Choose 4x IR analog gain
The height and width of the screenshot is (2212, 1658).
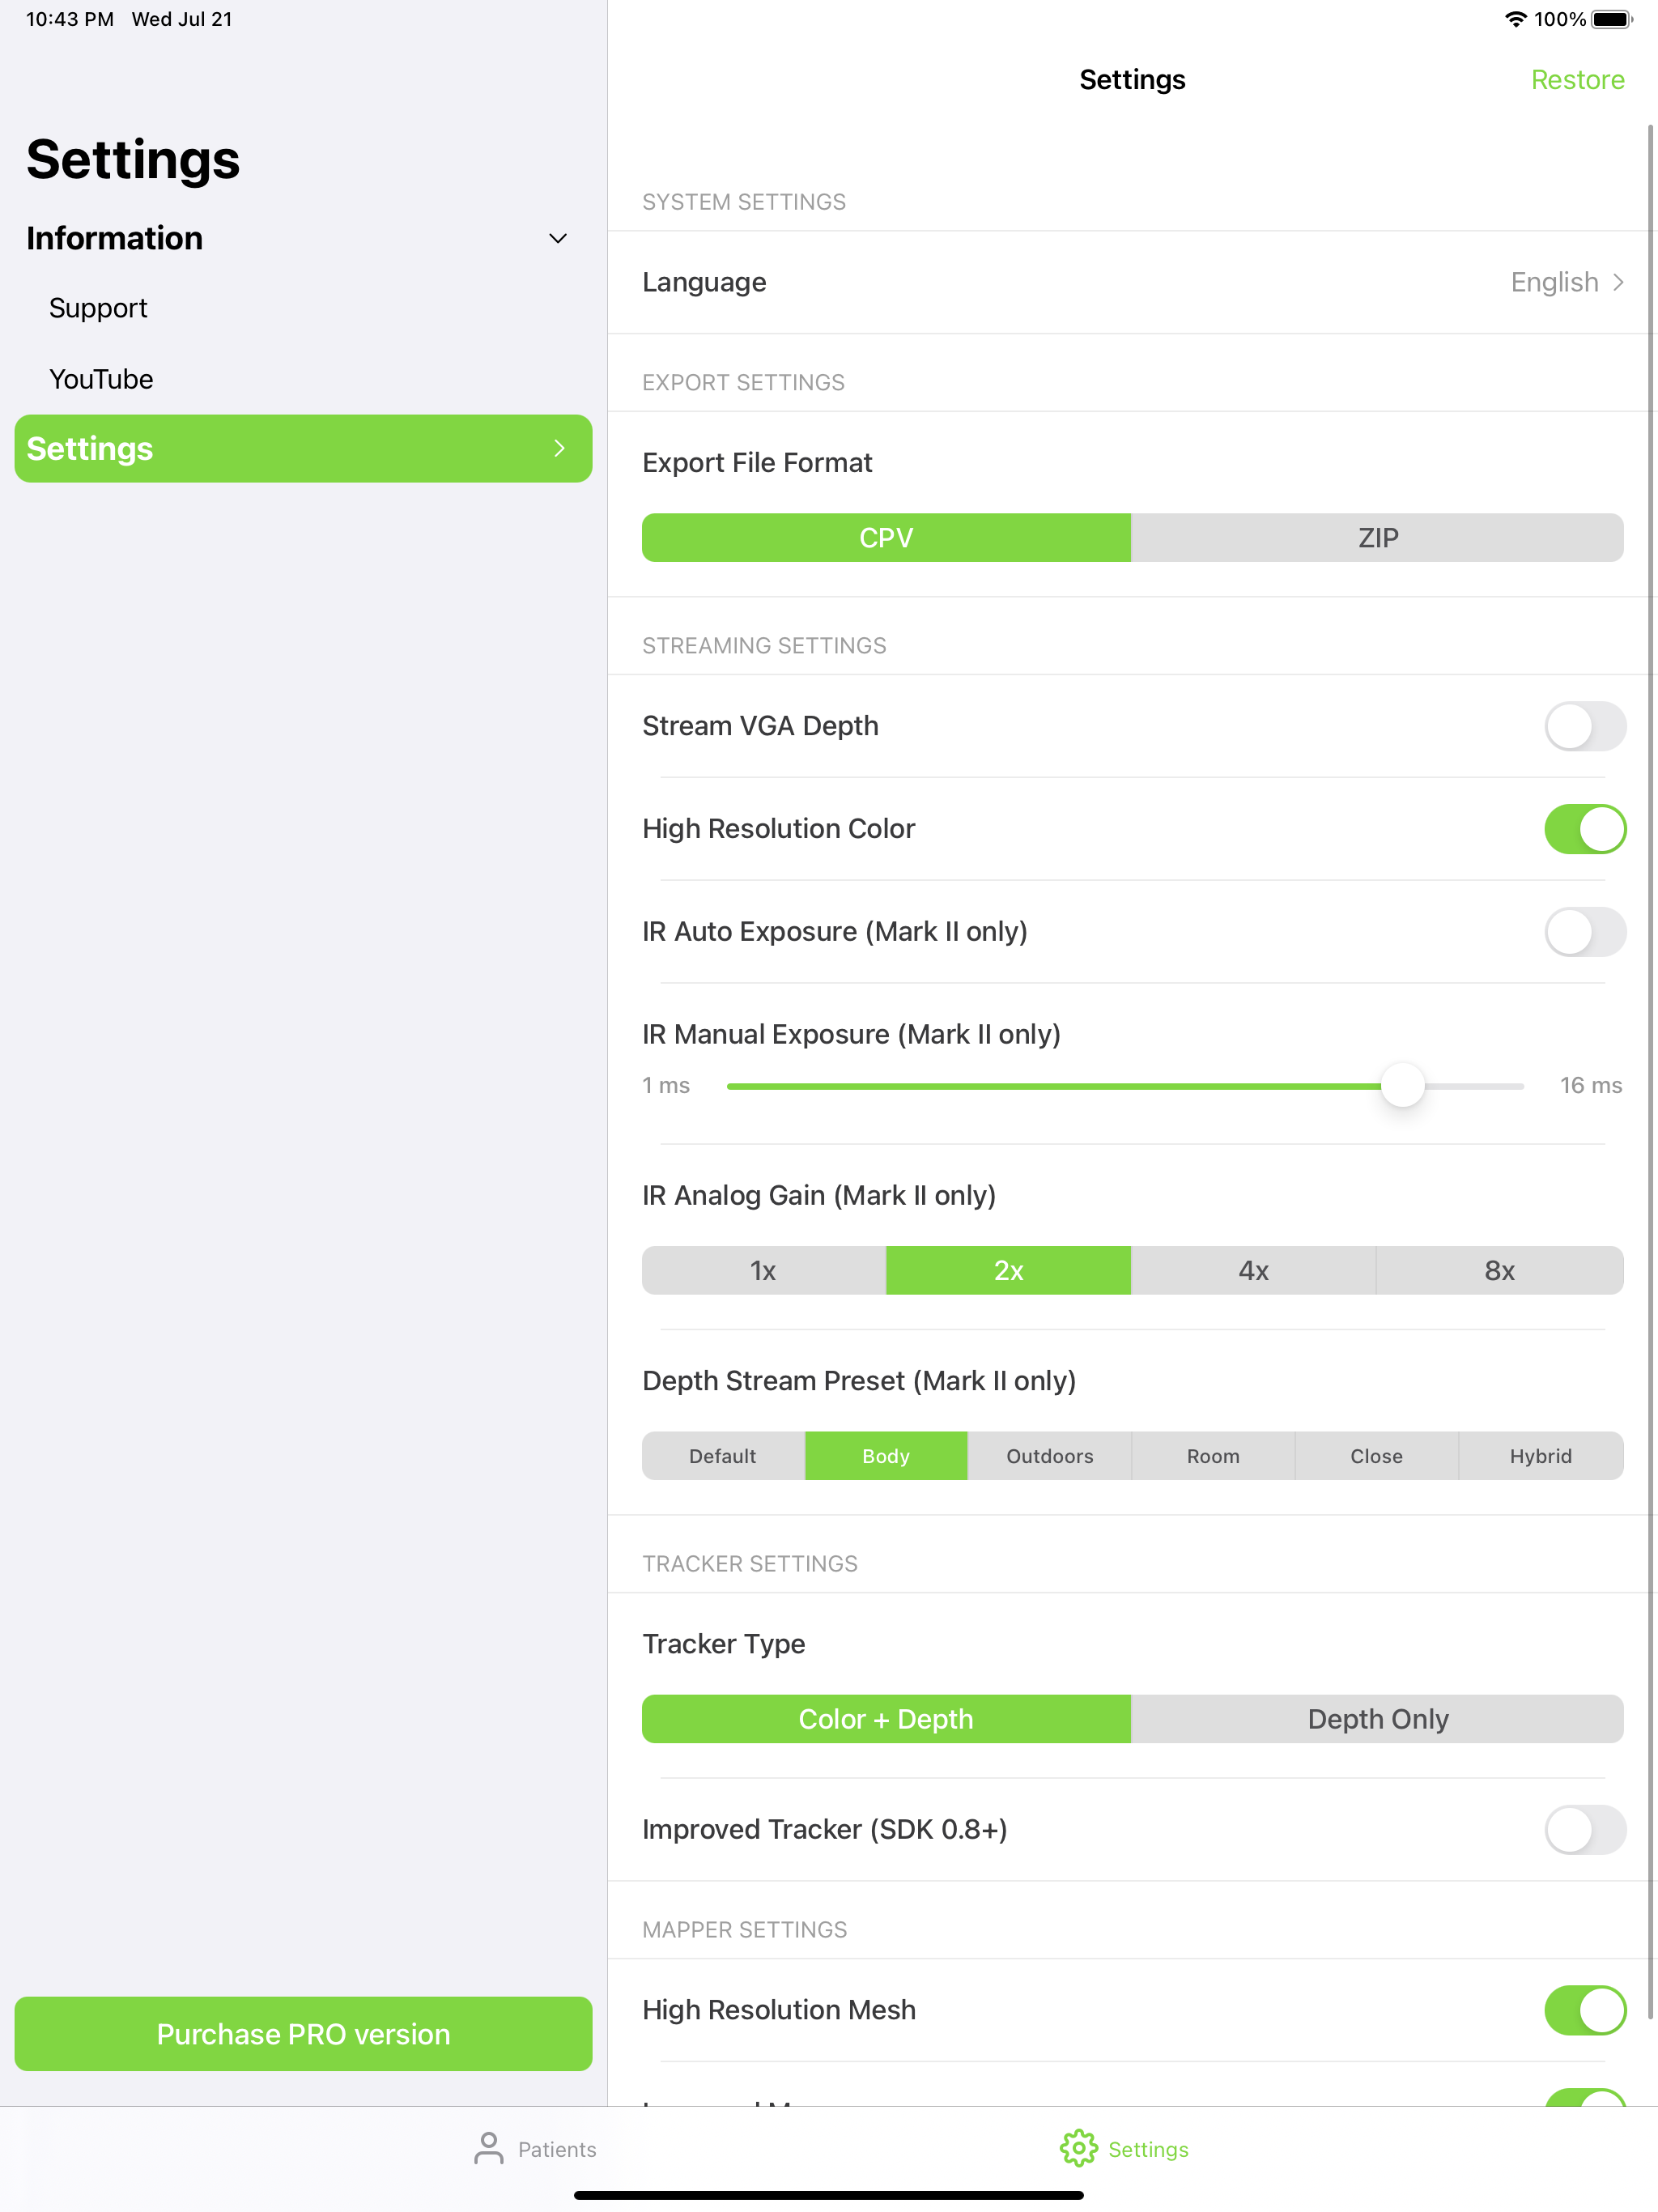1254,1271
